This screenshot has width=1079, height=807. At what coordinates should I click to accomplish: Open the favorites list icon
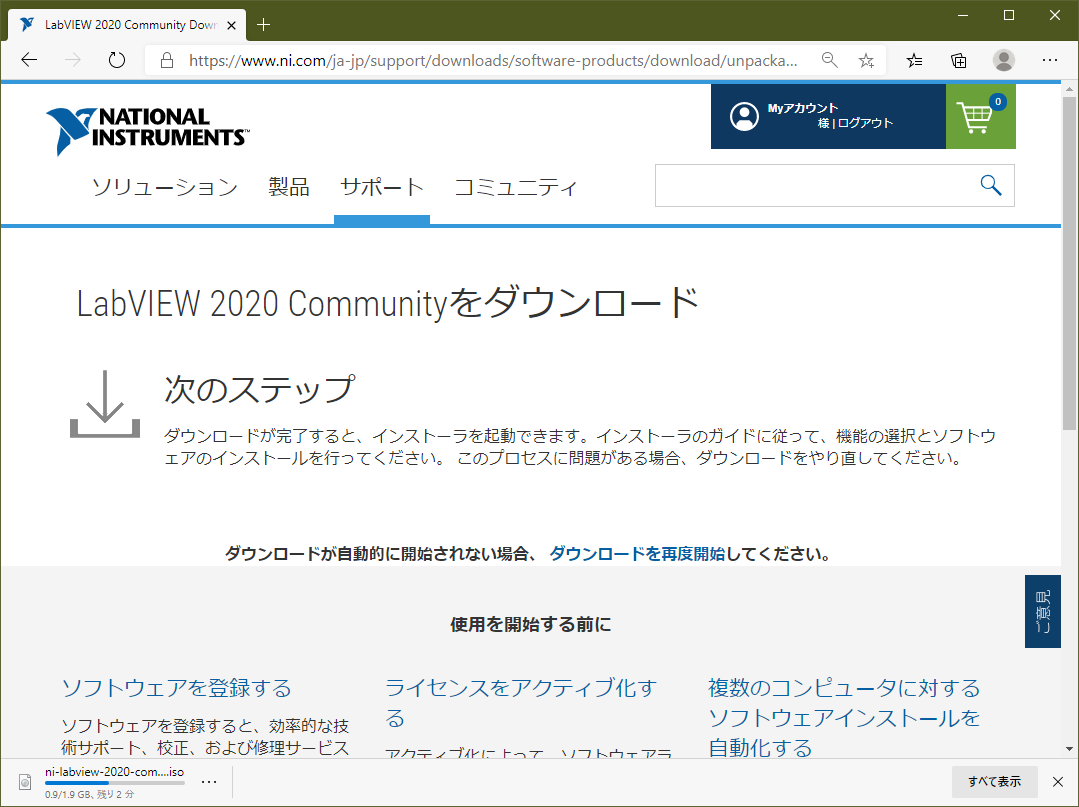click(914, 61)
